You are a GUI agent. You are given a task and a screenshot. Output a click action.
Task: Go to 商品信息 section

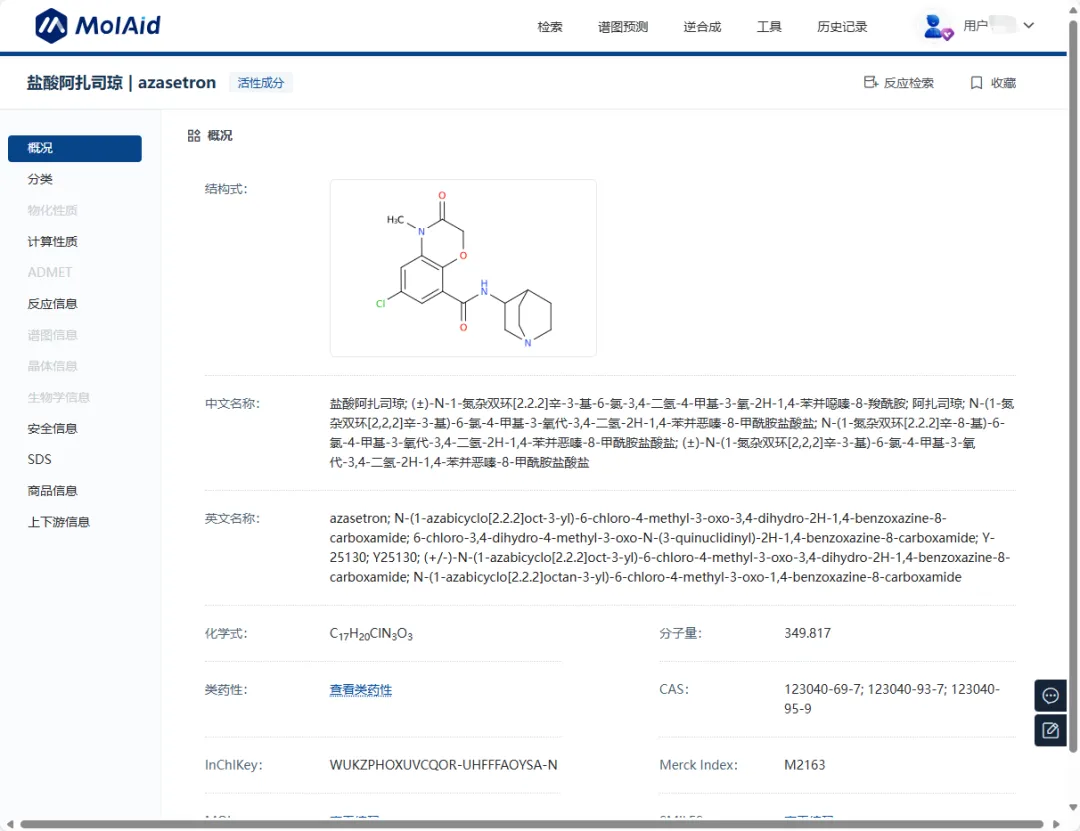pos(52,491)
